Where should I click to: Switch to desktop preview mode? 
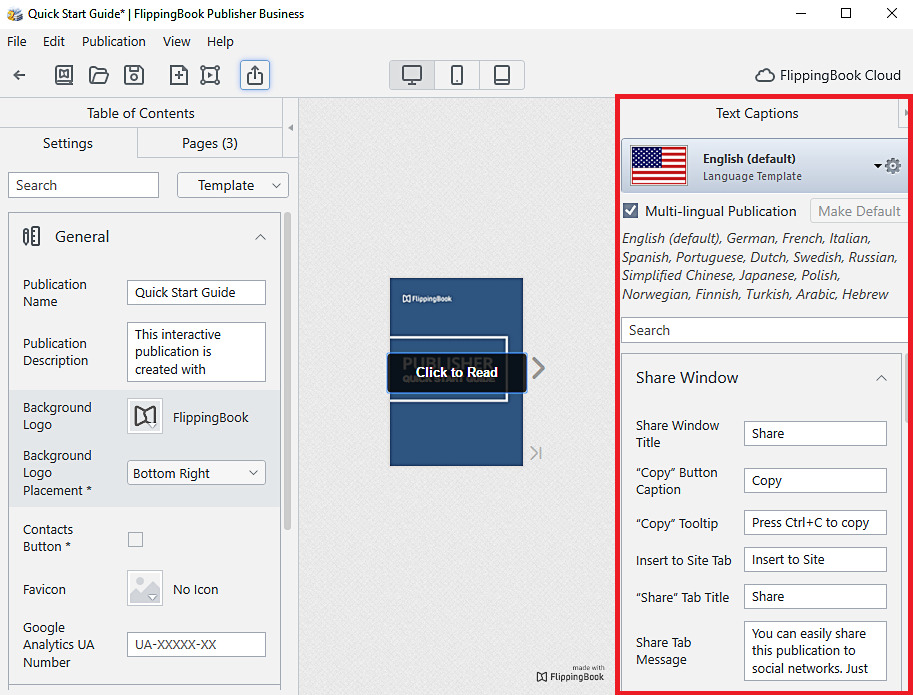(x=412, y=75)
